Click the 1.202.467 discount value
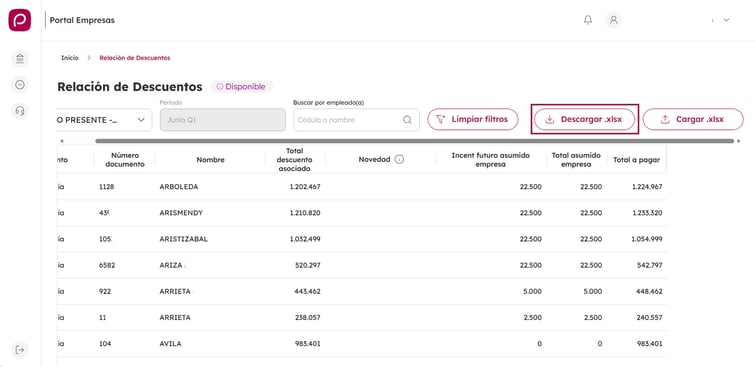This screenshot has width=755, height=367. tap(305, 187)
